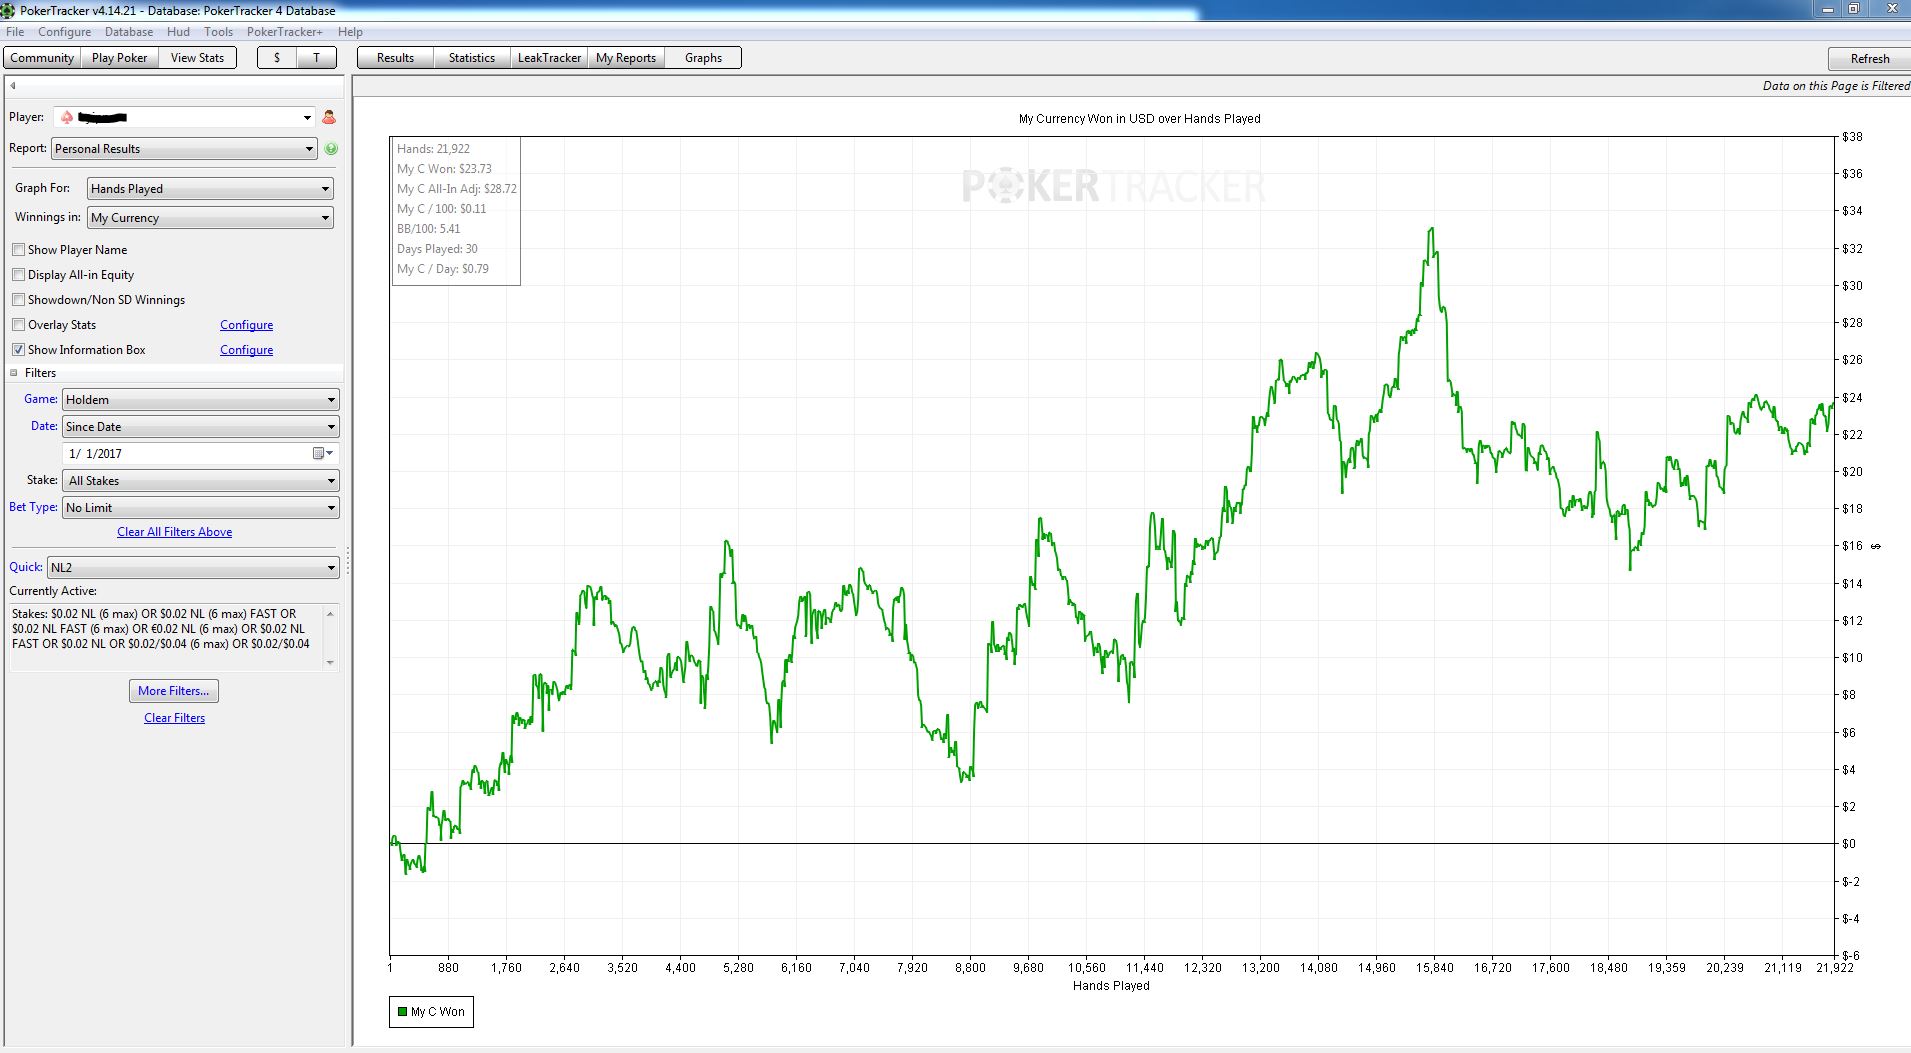Switch to the Play Poker tab
Screen dimensions: 1911x1053
[119, 58]
